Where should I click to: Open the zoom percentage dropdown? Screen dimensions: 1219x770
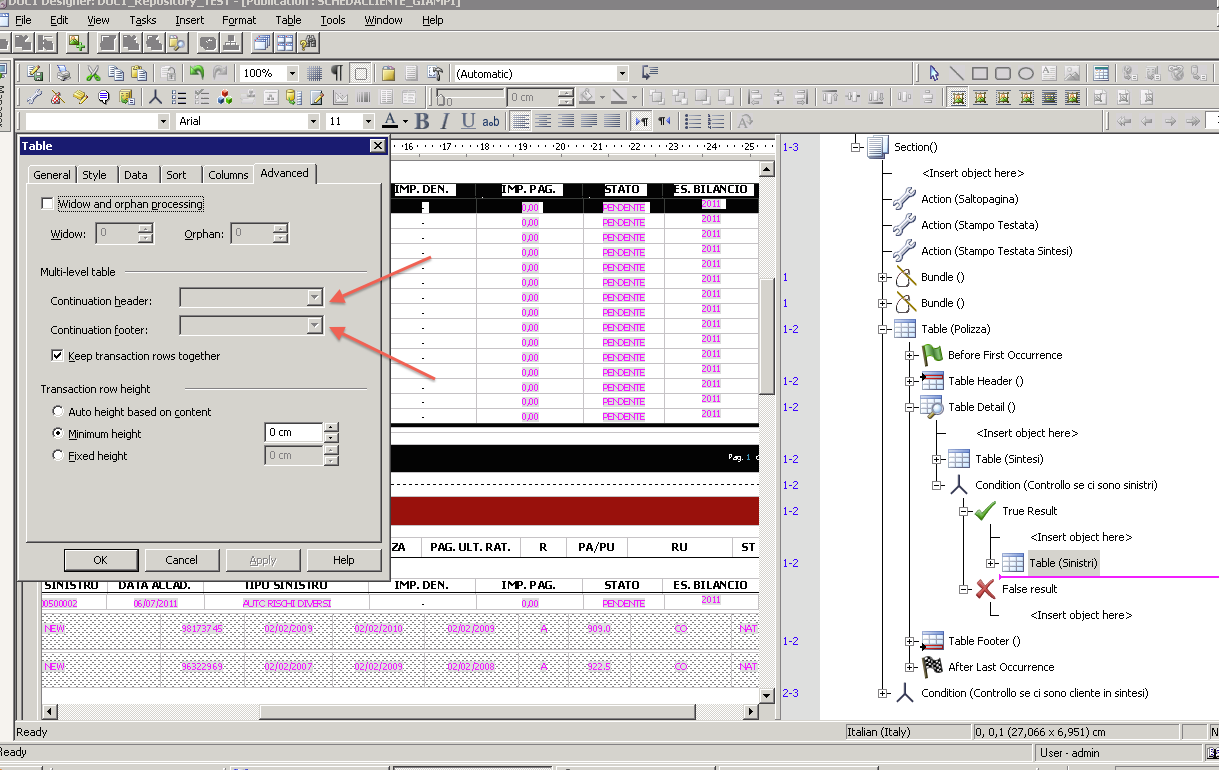[x=292, y=73]
